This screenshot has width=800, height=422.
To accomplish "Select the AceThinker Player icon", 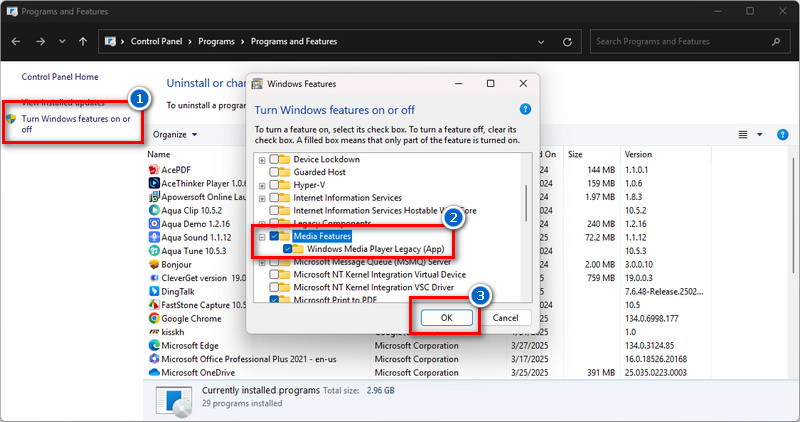I will 154,183.
